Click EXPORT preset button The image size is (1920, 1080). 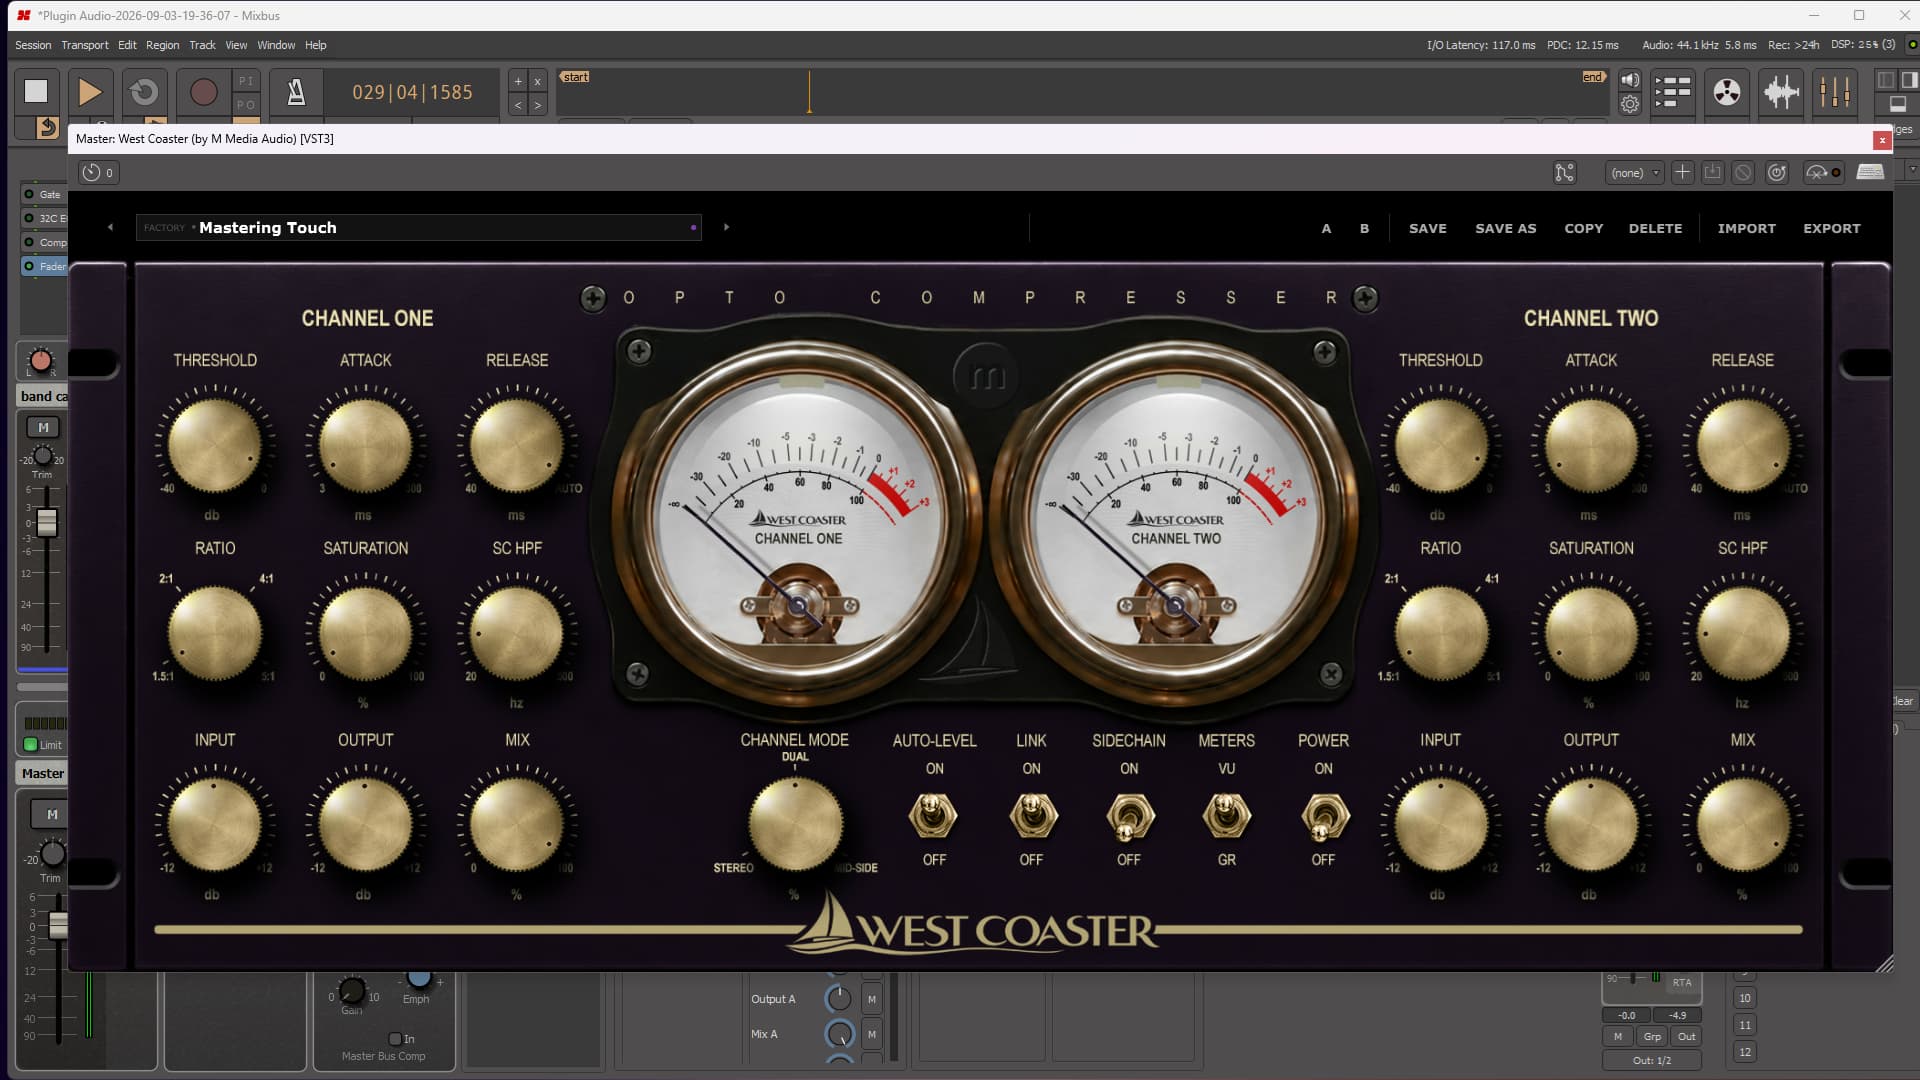coord(1831,228)
